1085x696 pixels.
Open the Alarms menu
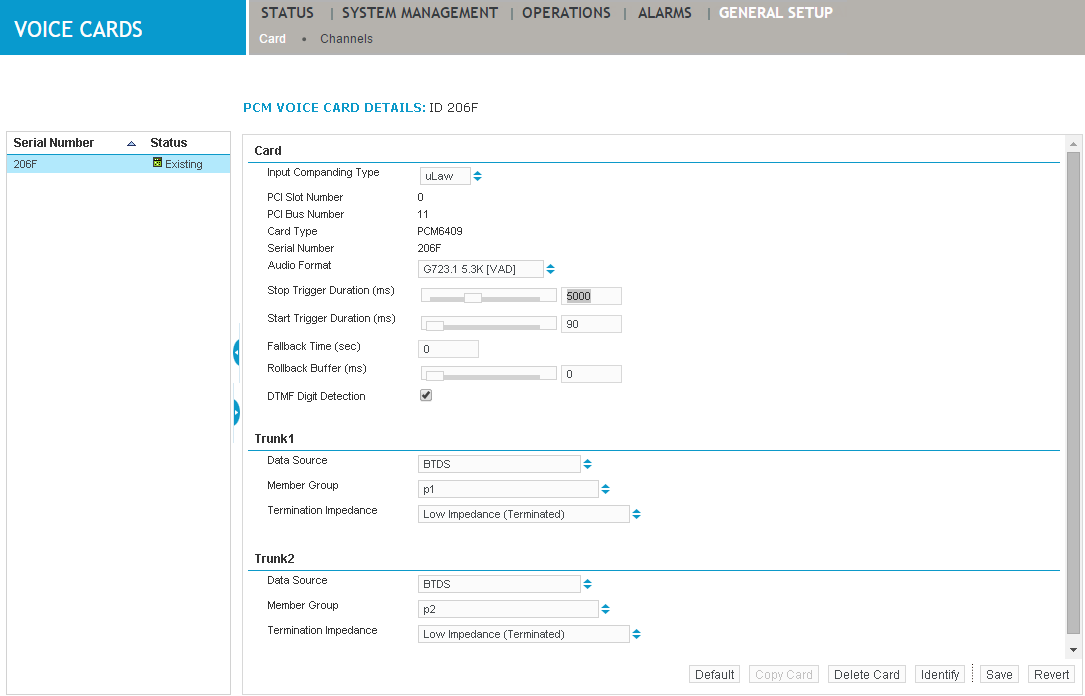pyautogui.click(x=664, y=13)
